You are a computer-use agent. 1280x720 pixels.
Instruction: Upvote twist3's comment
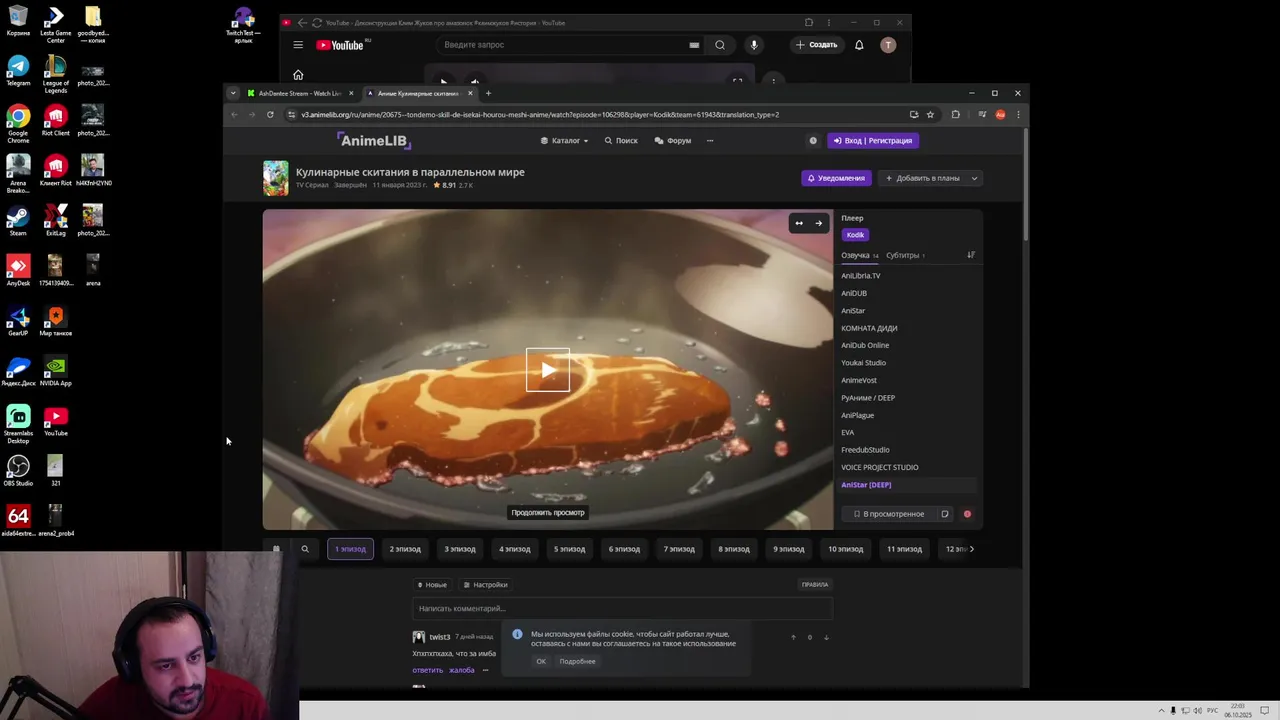click(793, 637)
